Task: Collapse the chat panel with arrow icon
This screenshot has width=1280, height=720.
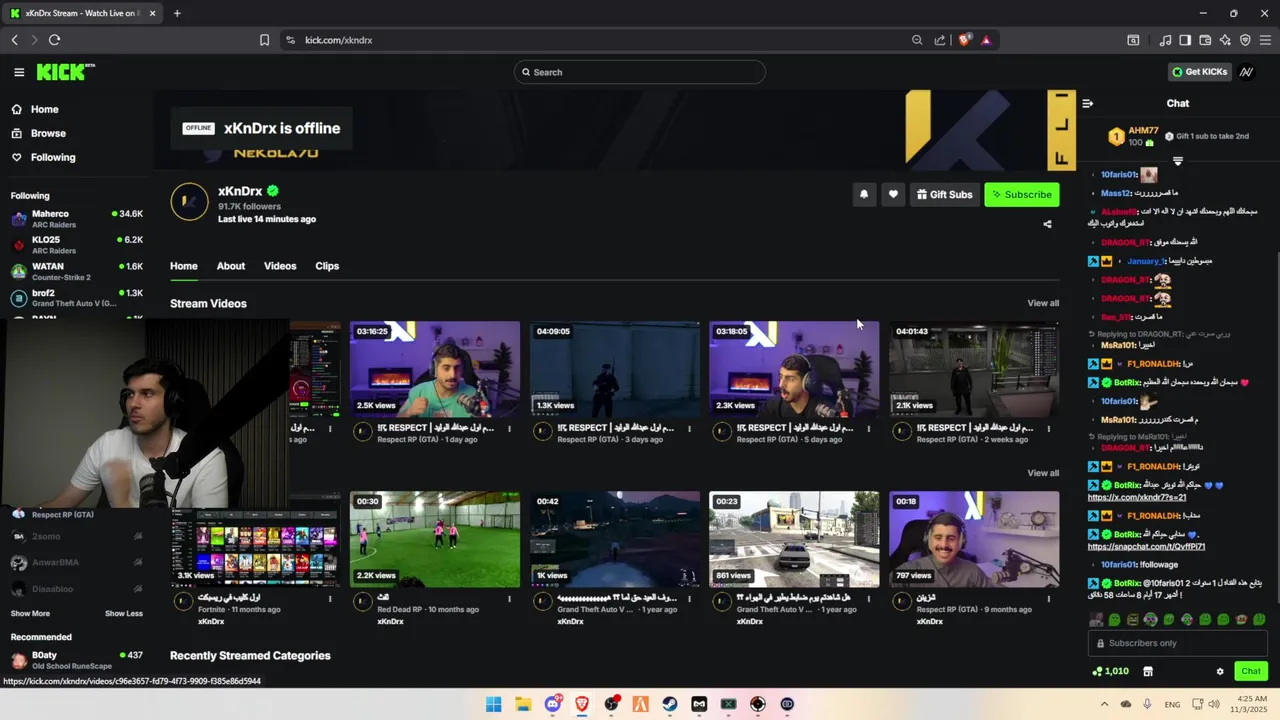Action: point(1088,103)
